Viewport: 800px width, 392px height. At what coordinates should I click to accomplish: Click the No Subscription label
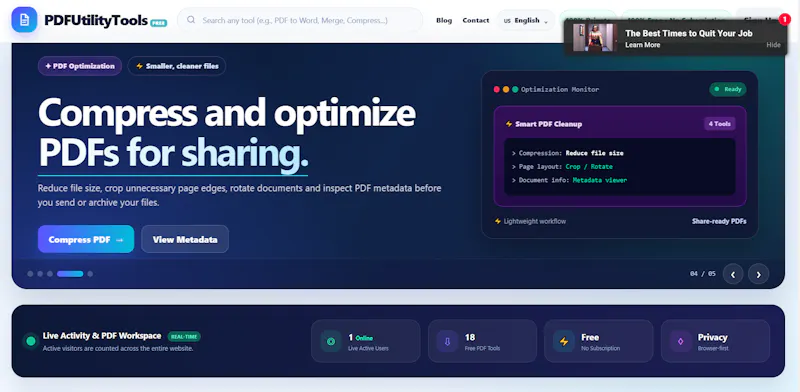click(601, 348)
